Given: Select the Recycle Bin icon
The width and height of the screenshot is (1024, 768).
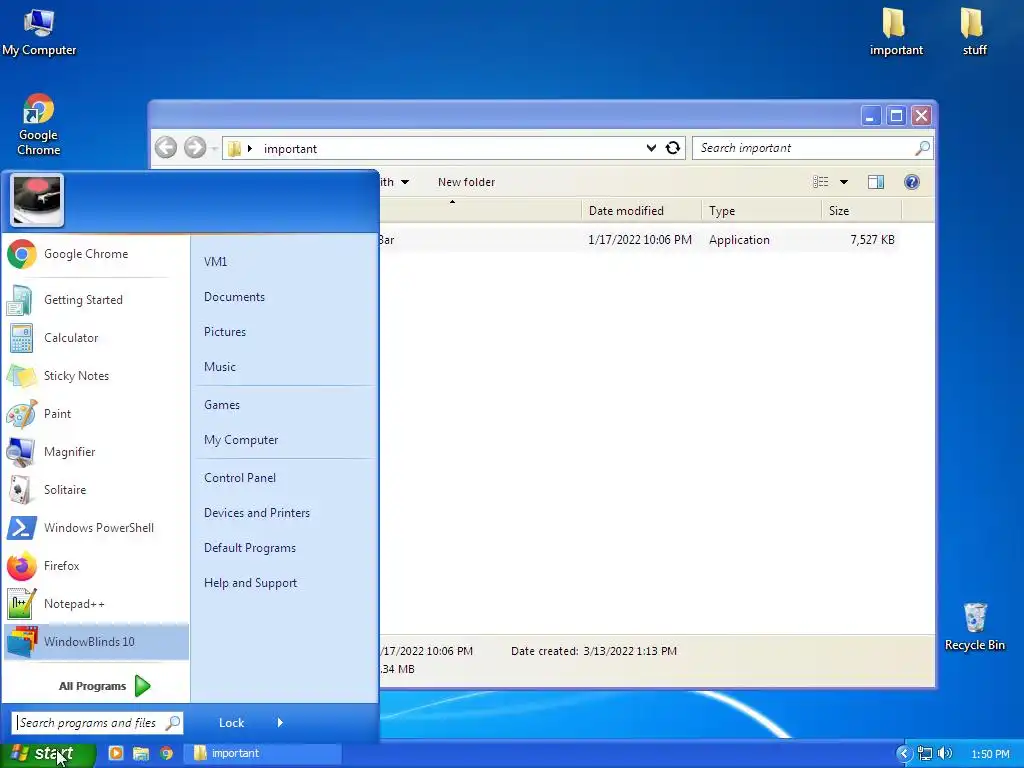Looking at the screenshot, I should pyautogui.click(x=974, y=627).
